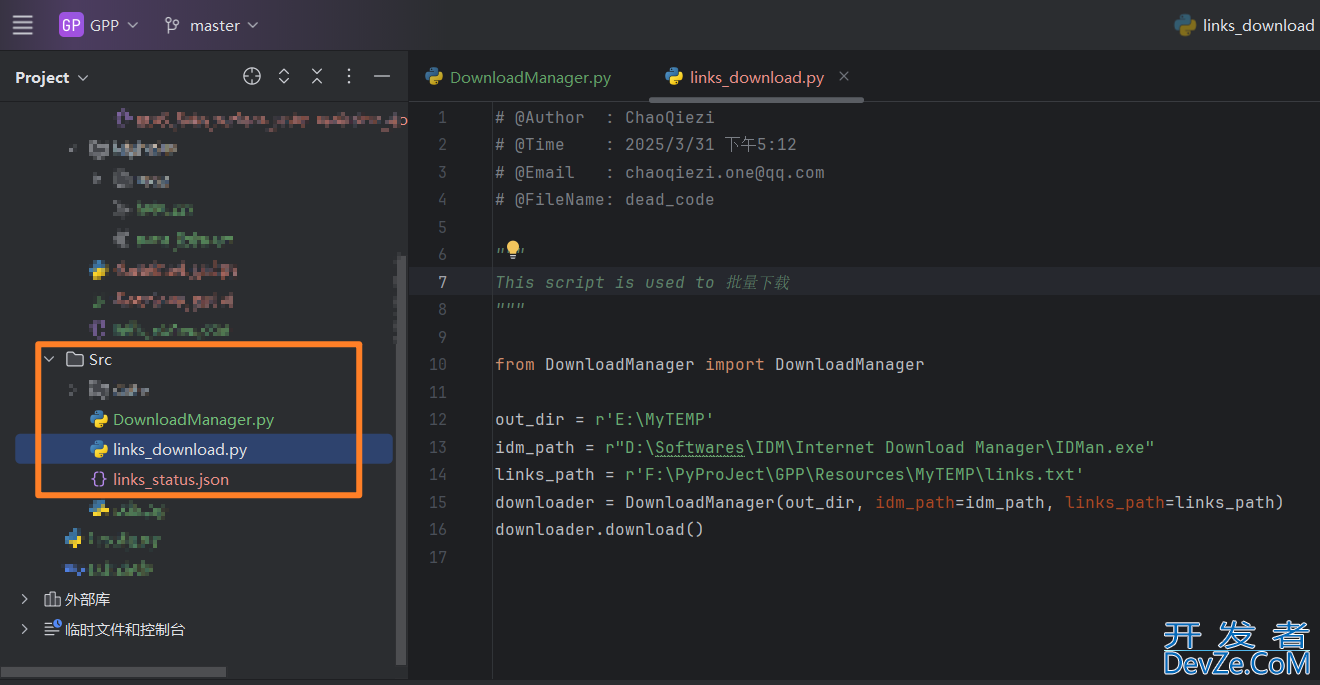Click the Python icon in the links_download.py tab
This screenshot has width=1320, height=685.
[674, 77]
